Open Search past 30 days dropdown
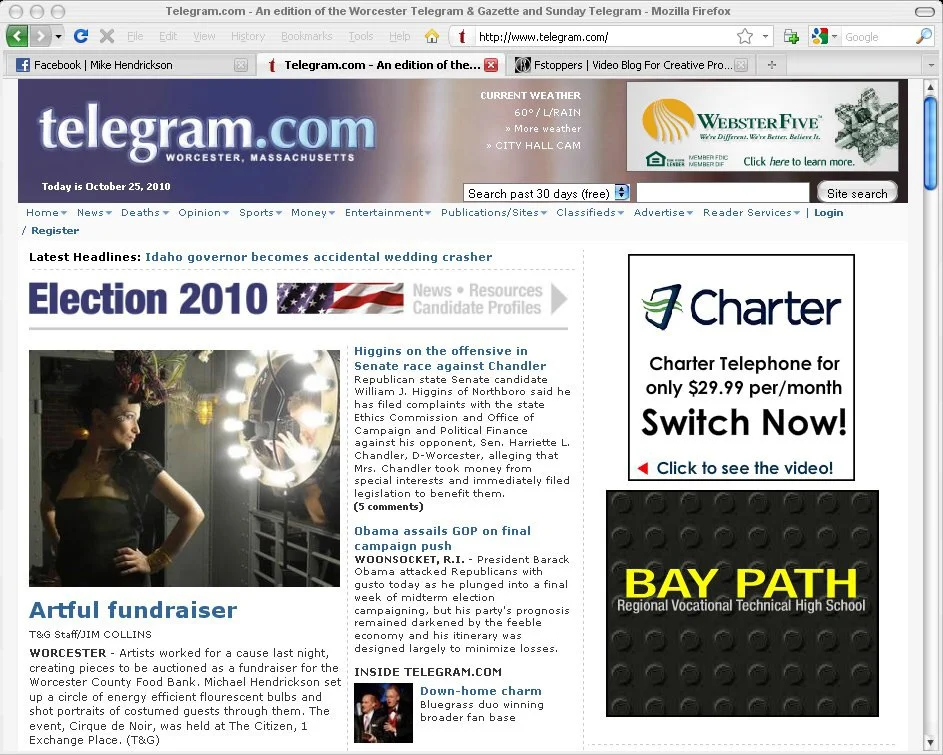Image resolution: width=943 pixels, height=755 pixels. coord(546,193)
